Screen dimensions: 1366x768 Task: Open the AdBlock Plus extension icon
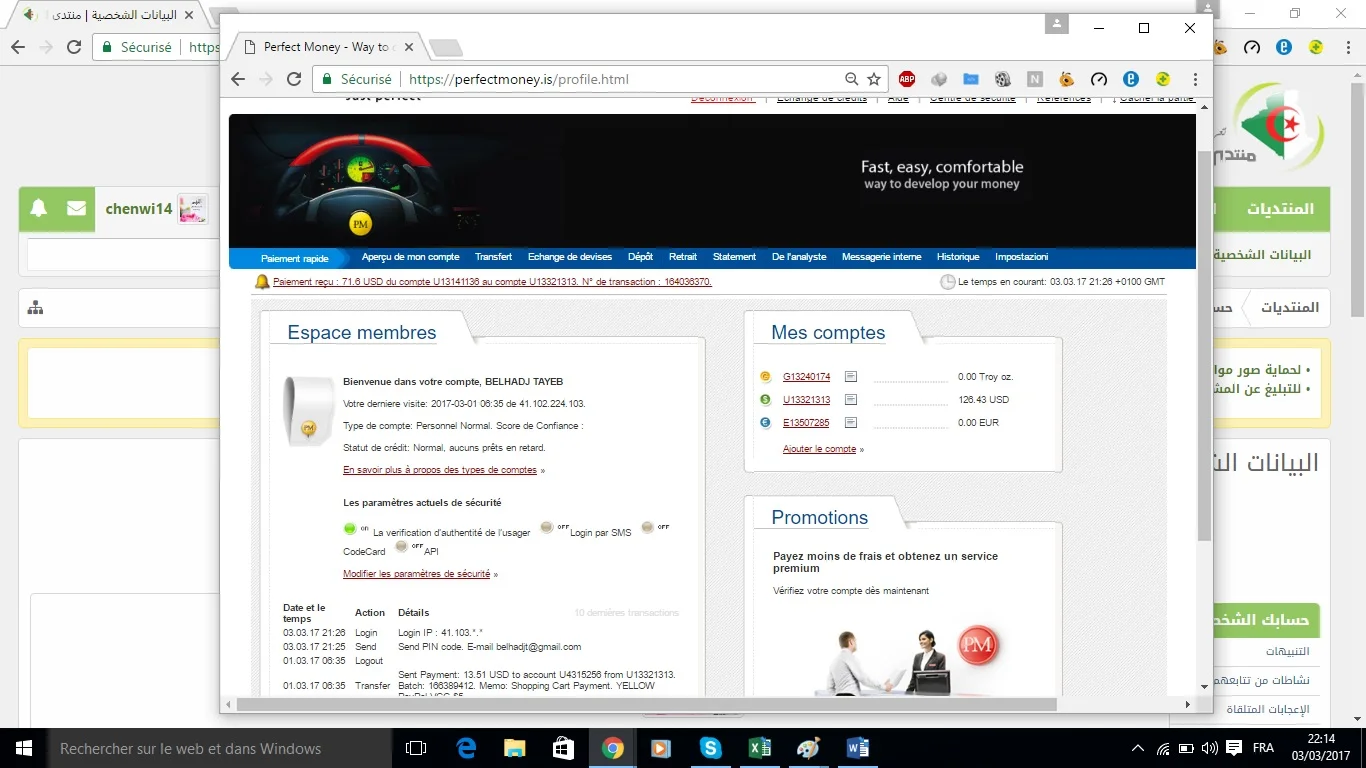click(907, 79)
